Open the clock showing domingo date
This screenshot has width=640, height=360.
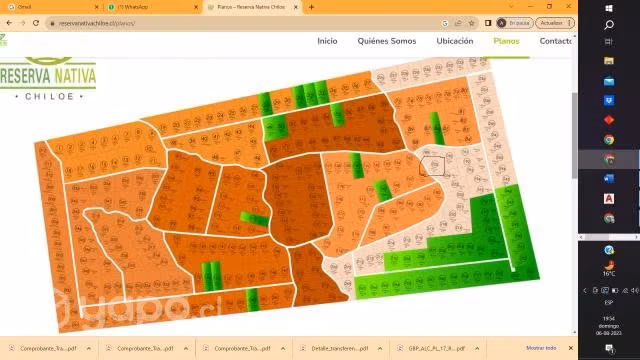pos(609,326)
